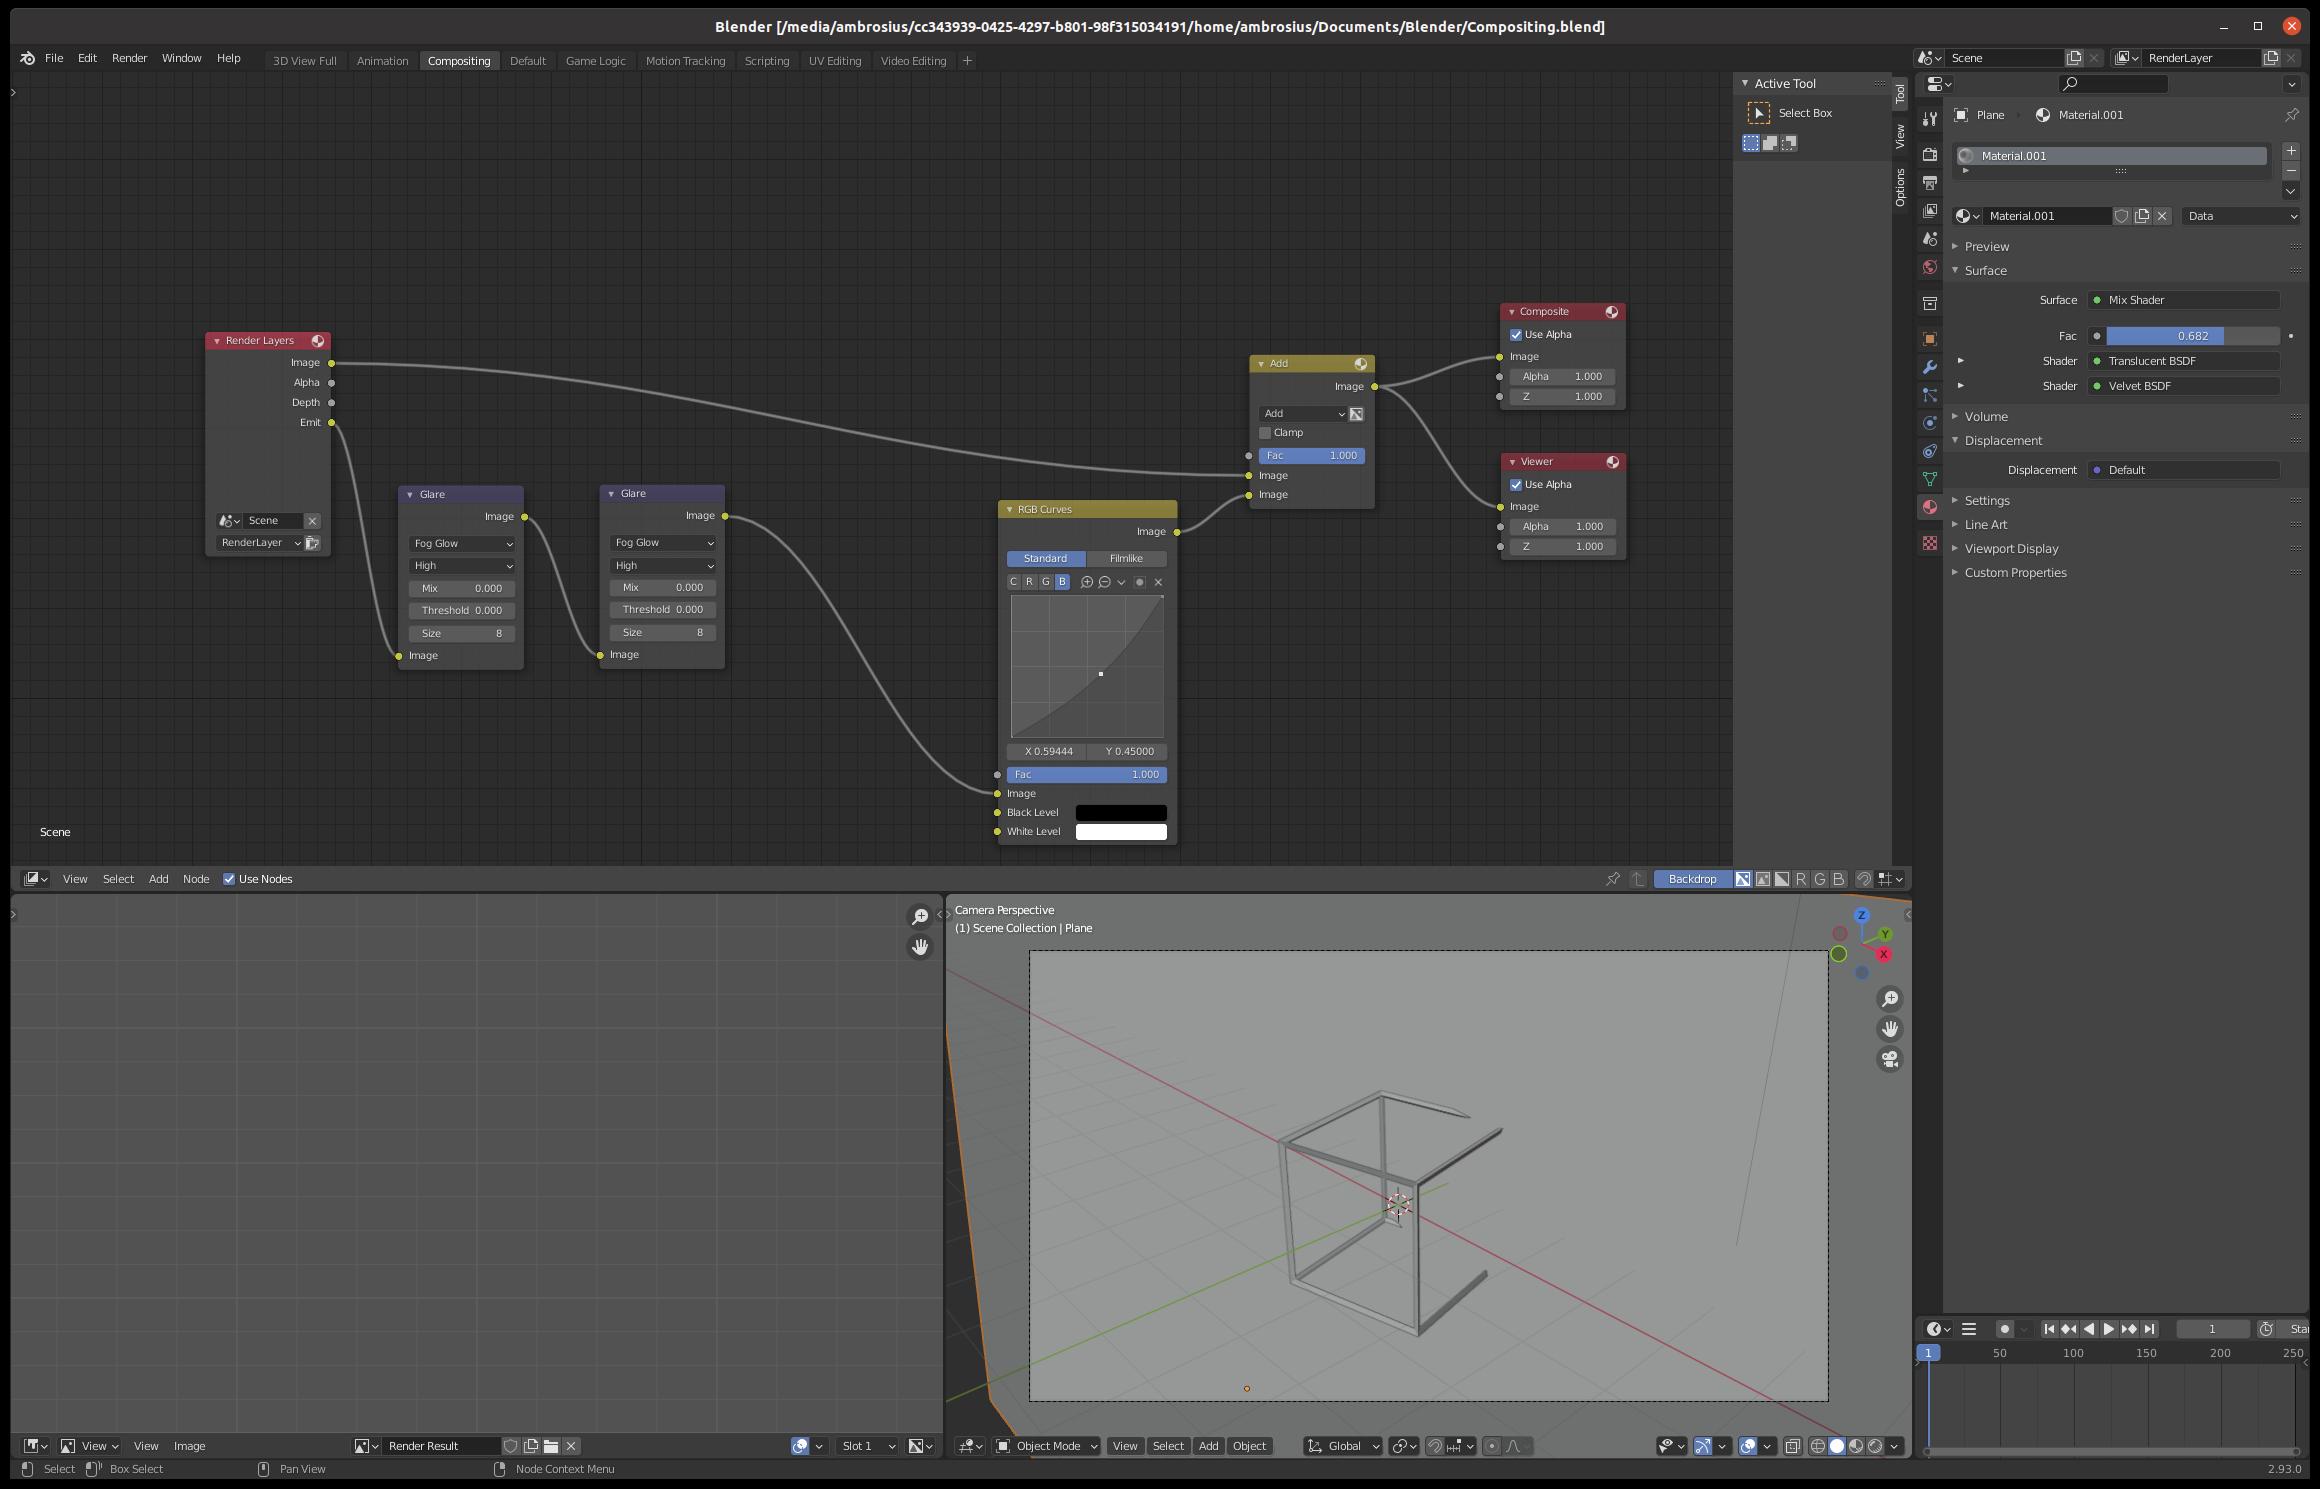The image size is (2320, 1489).
Task: Toggle auto keying record button in timeline
Action: click(x=2004, y=1329)
